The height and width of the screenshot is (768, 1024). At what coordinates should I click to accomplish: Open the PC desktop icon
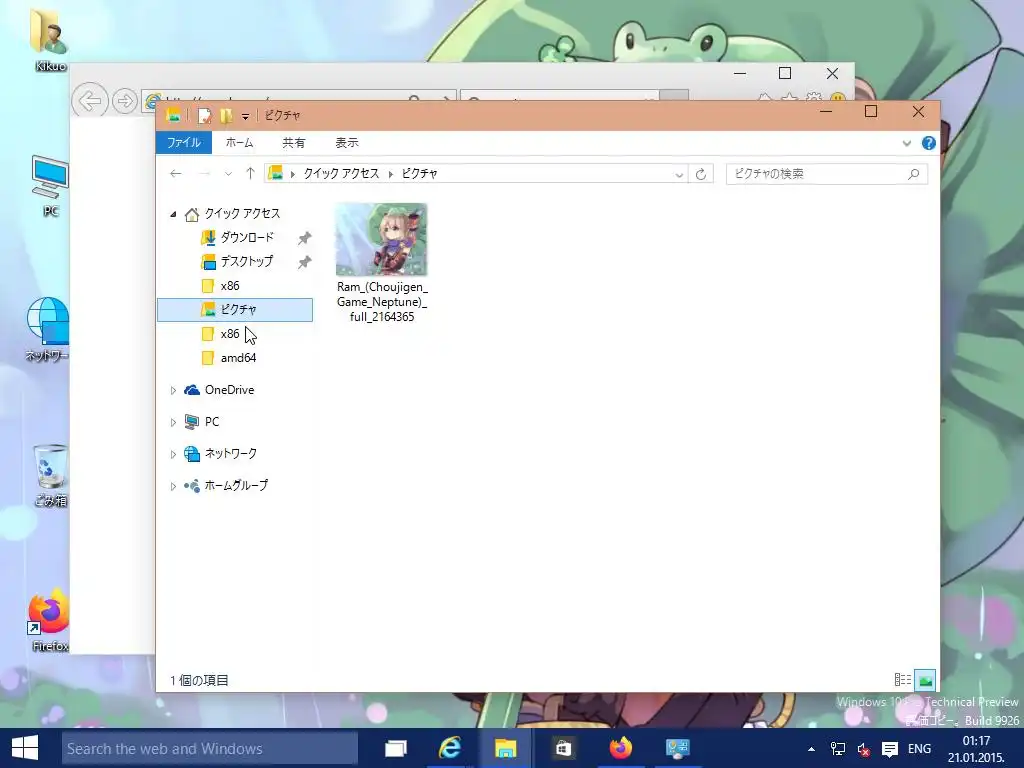50,185
